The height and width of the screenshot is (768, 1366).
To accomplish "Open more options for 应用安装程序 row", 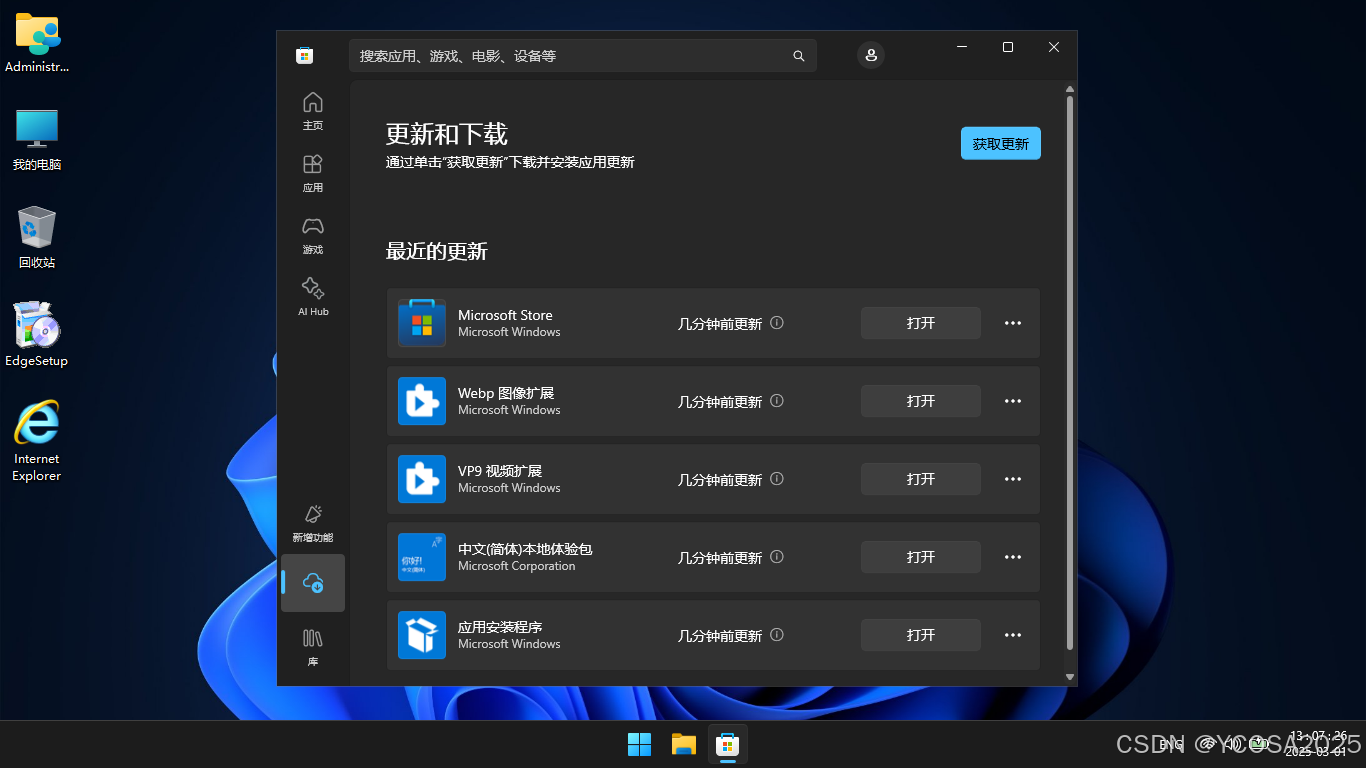I will pyautogui.click(x=1013, y=635).
